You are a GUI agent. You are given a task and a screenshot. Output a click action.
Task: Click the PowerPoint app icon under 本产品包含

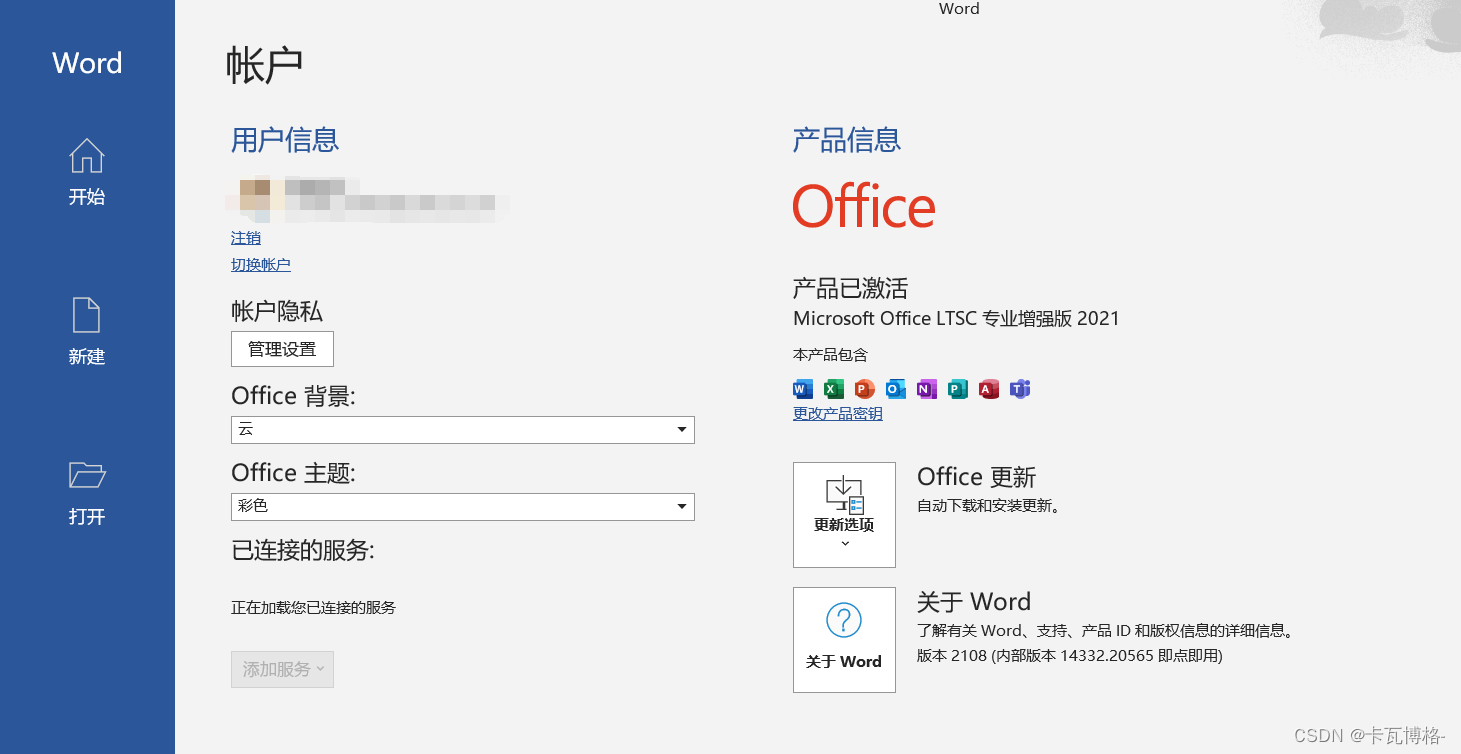tap(865, 389)
